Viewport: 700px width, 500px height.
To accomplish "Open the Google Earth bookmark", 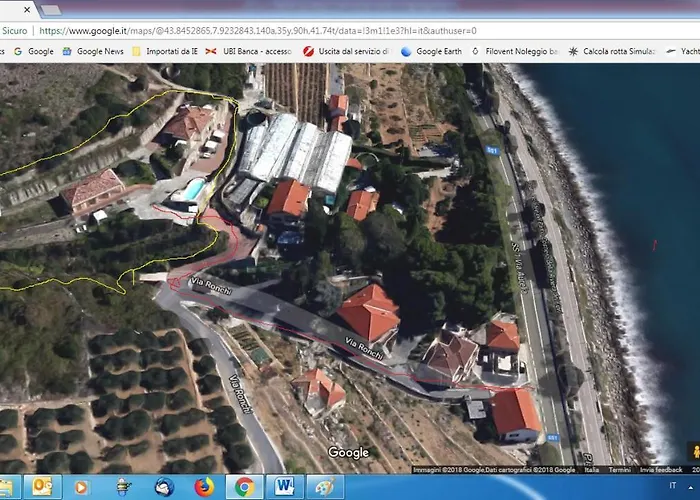I will [x=431, y=51].
